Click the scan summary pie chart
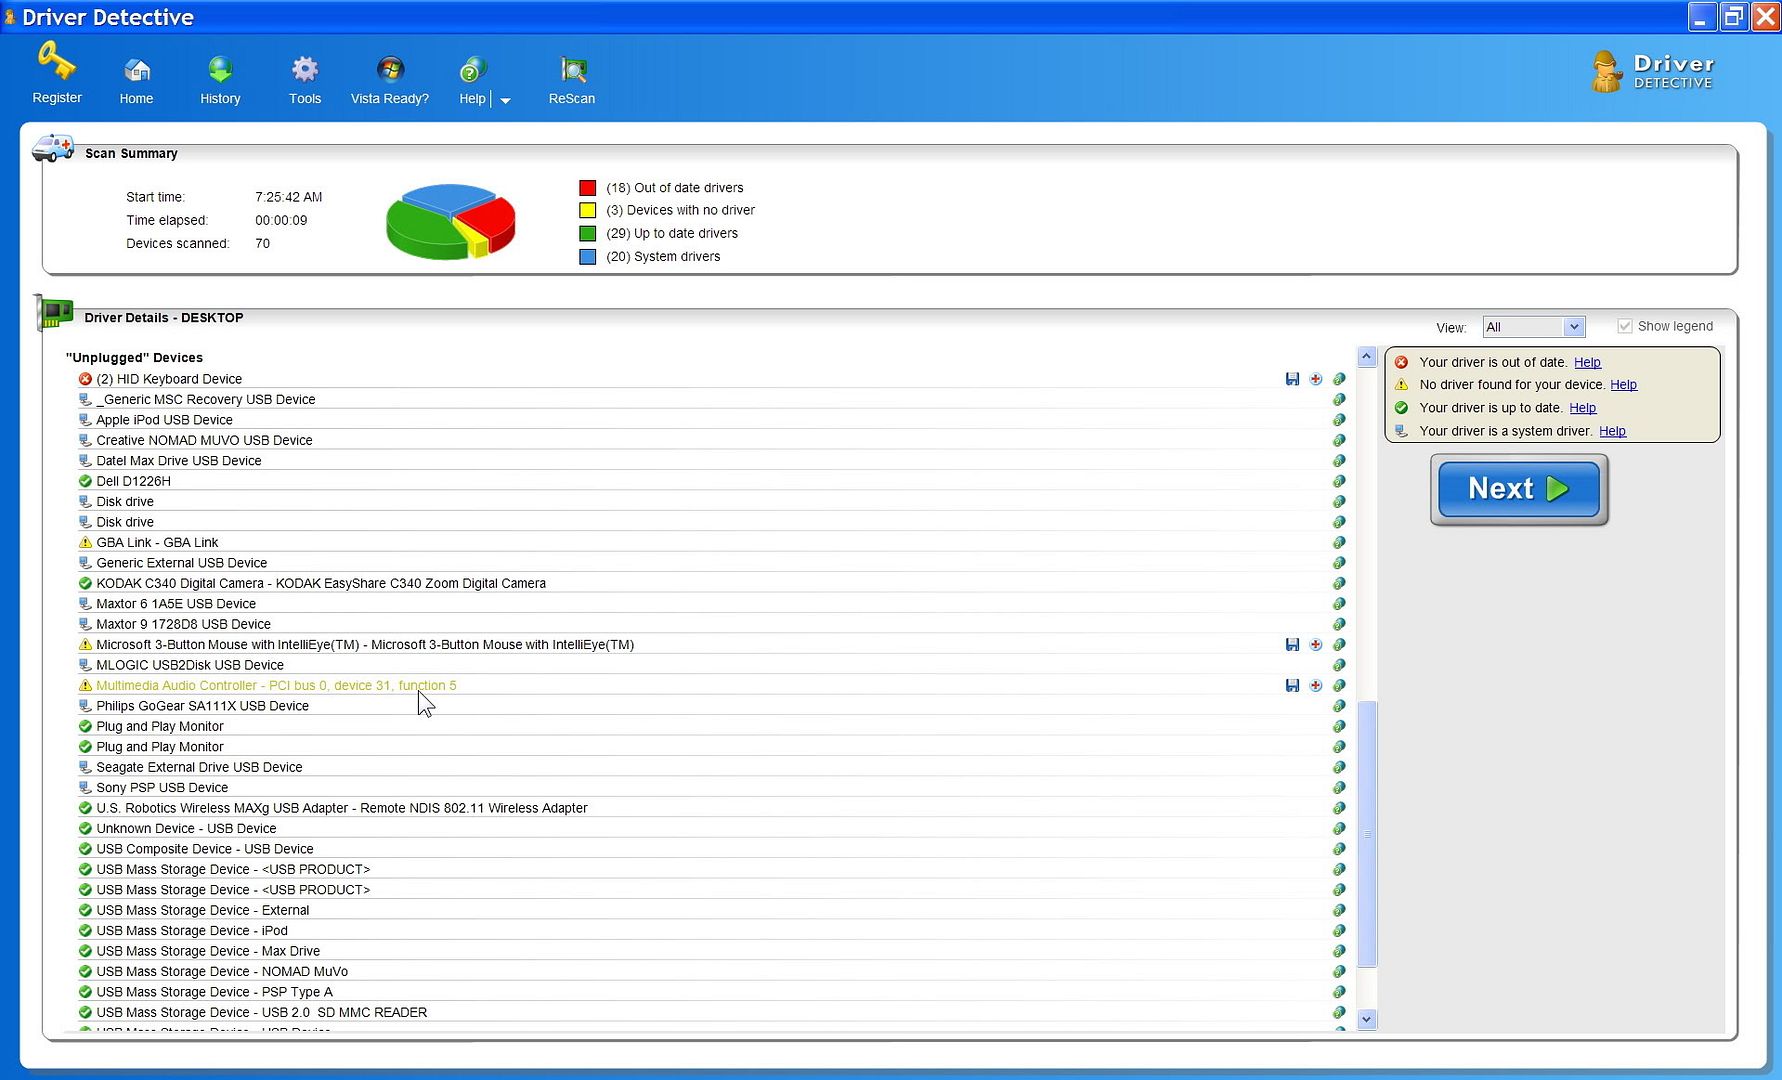The width and height of the screenshot is (1782, 1080). pyautogui.click(x=450, y=222)
